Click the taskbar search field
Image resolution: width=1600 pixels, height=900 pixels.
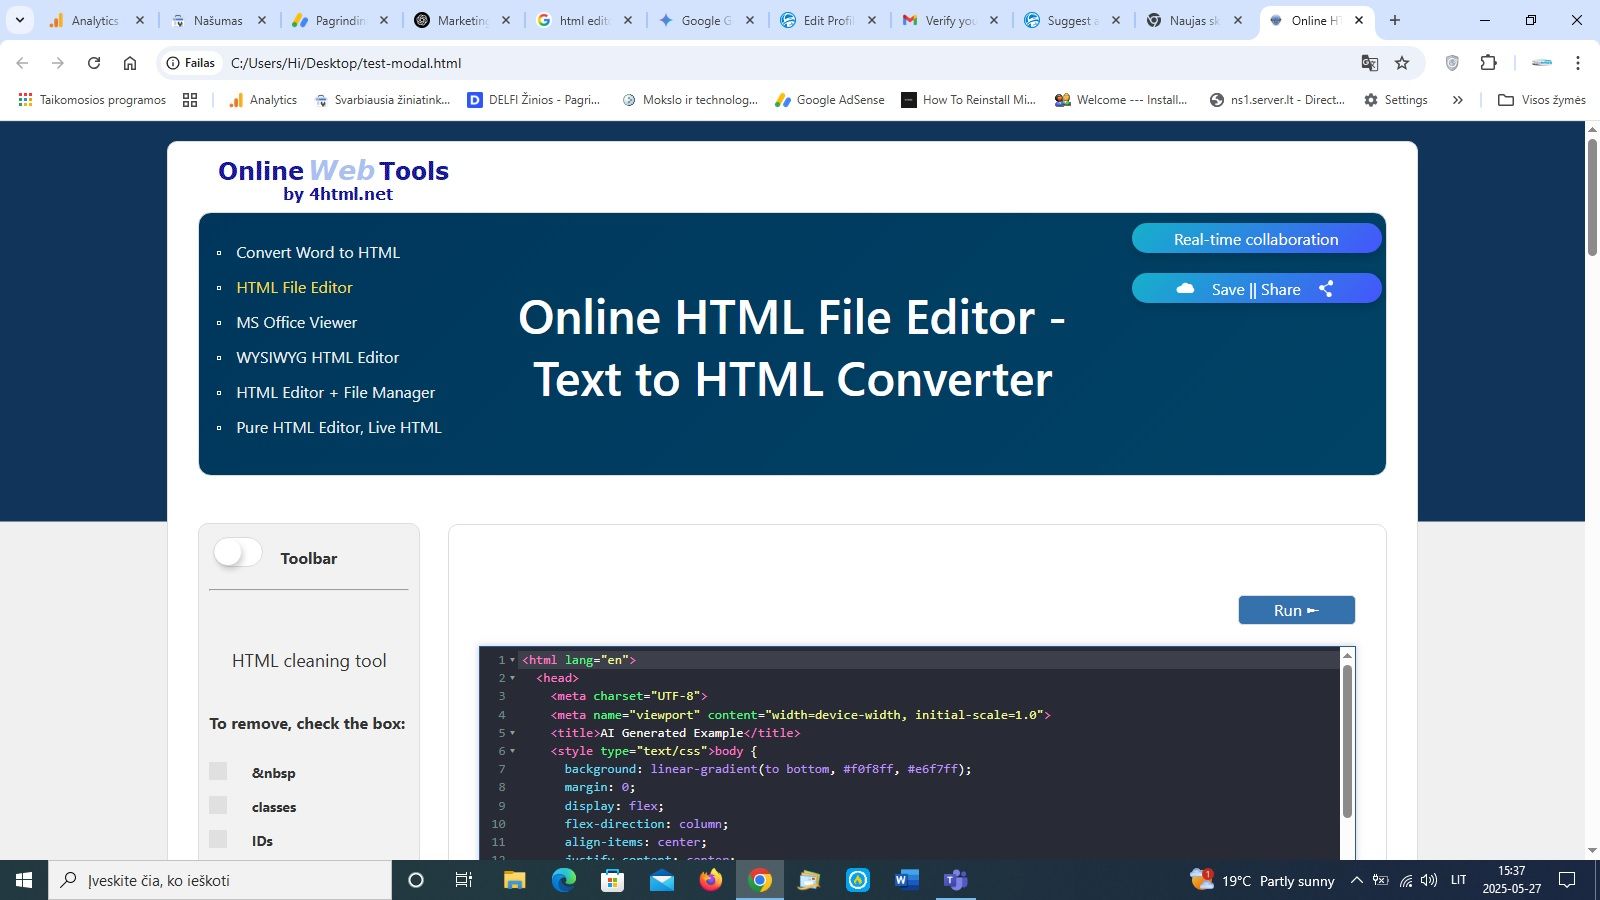pos(220,880)
